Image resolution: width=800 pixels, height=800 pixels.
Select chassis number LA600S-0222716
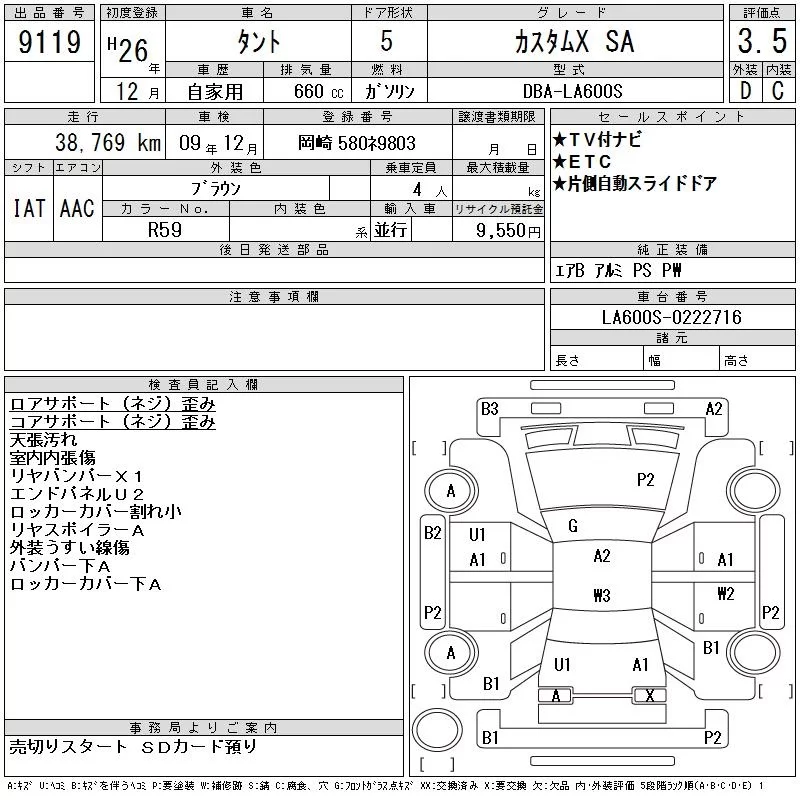pyautogui.click(x=671, y=317)
